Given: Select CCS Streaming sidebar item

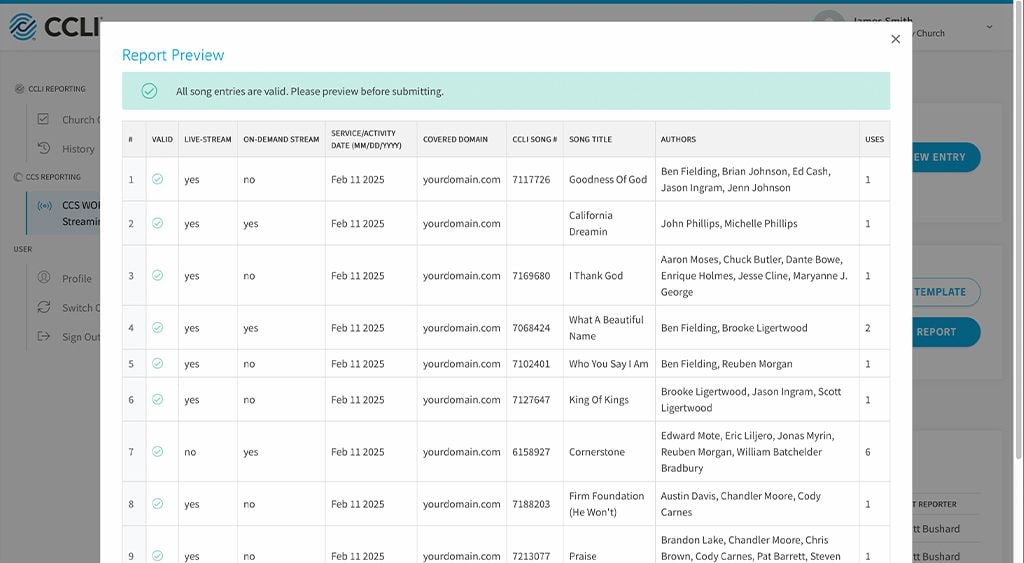Looking at the screenshot, I should pyautogui.click(x=63, y=214).
